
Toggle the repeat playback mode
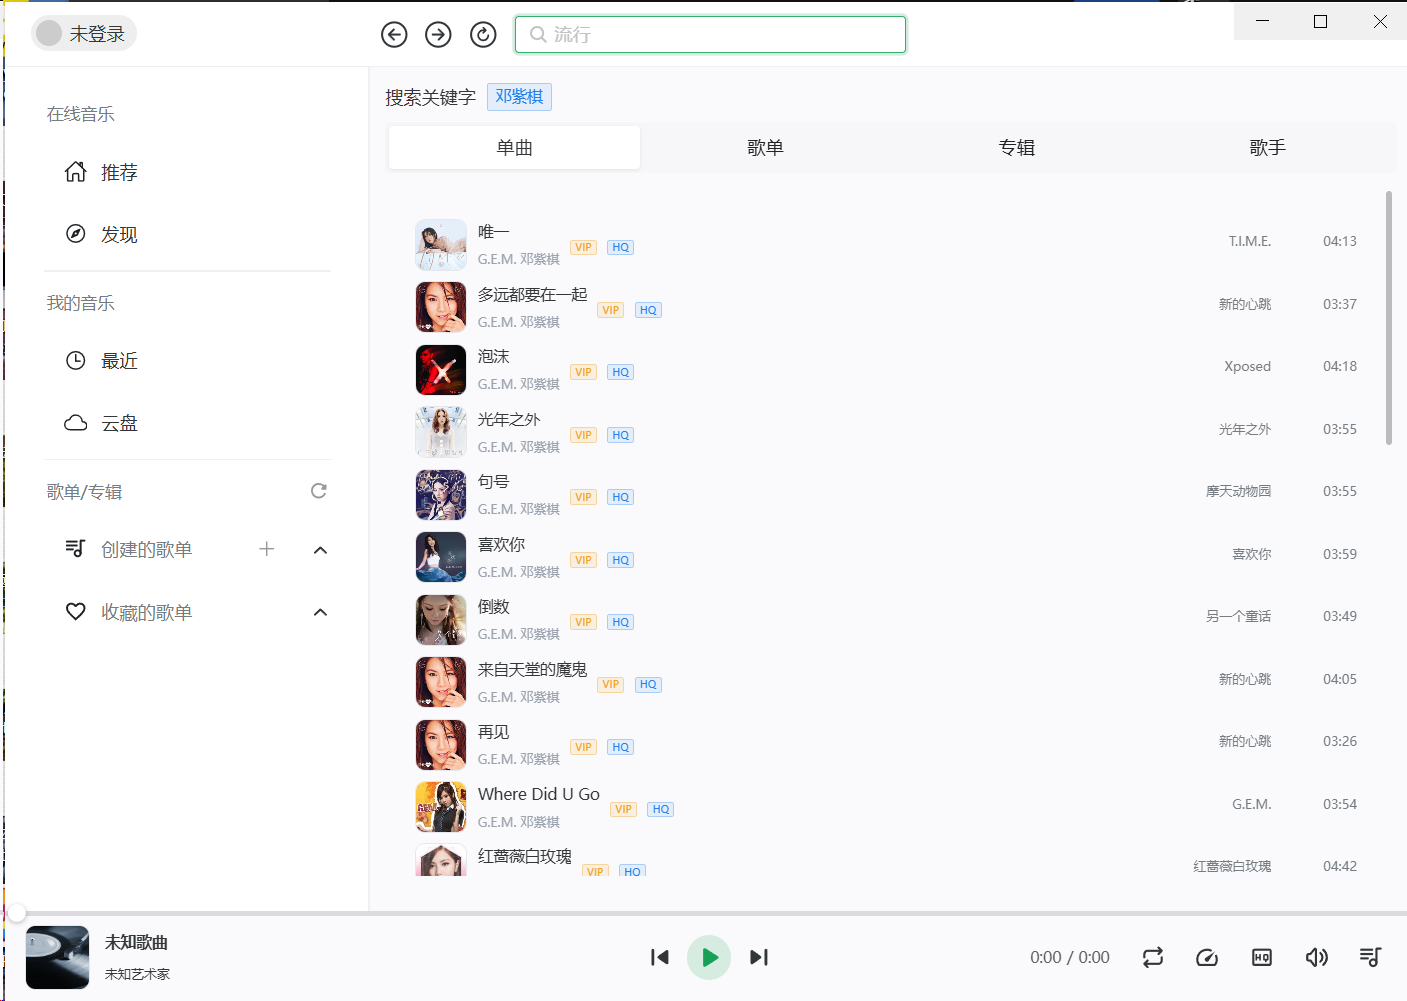pyautogui.click(x=1152, y=957)
